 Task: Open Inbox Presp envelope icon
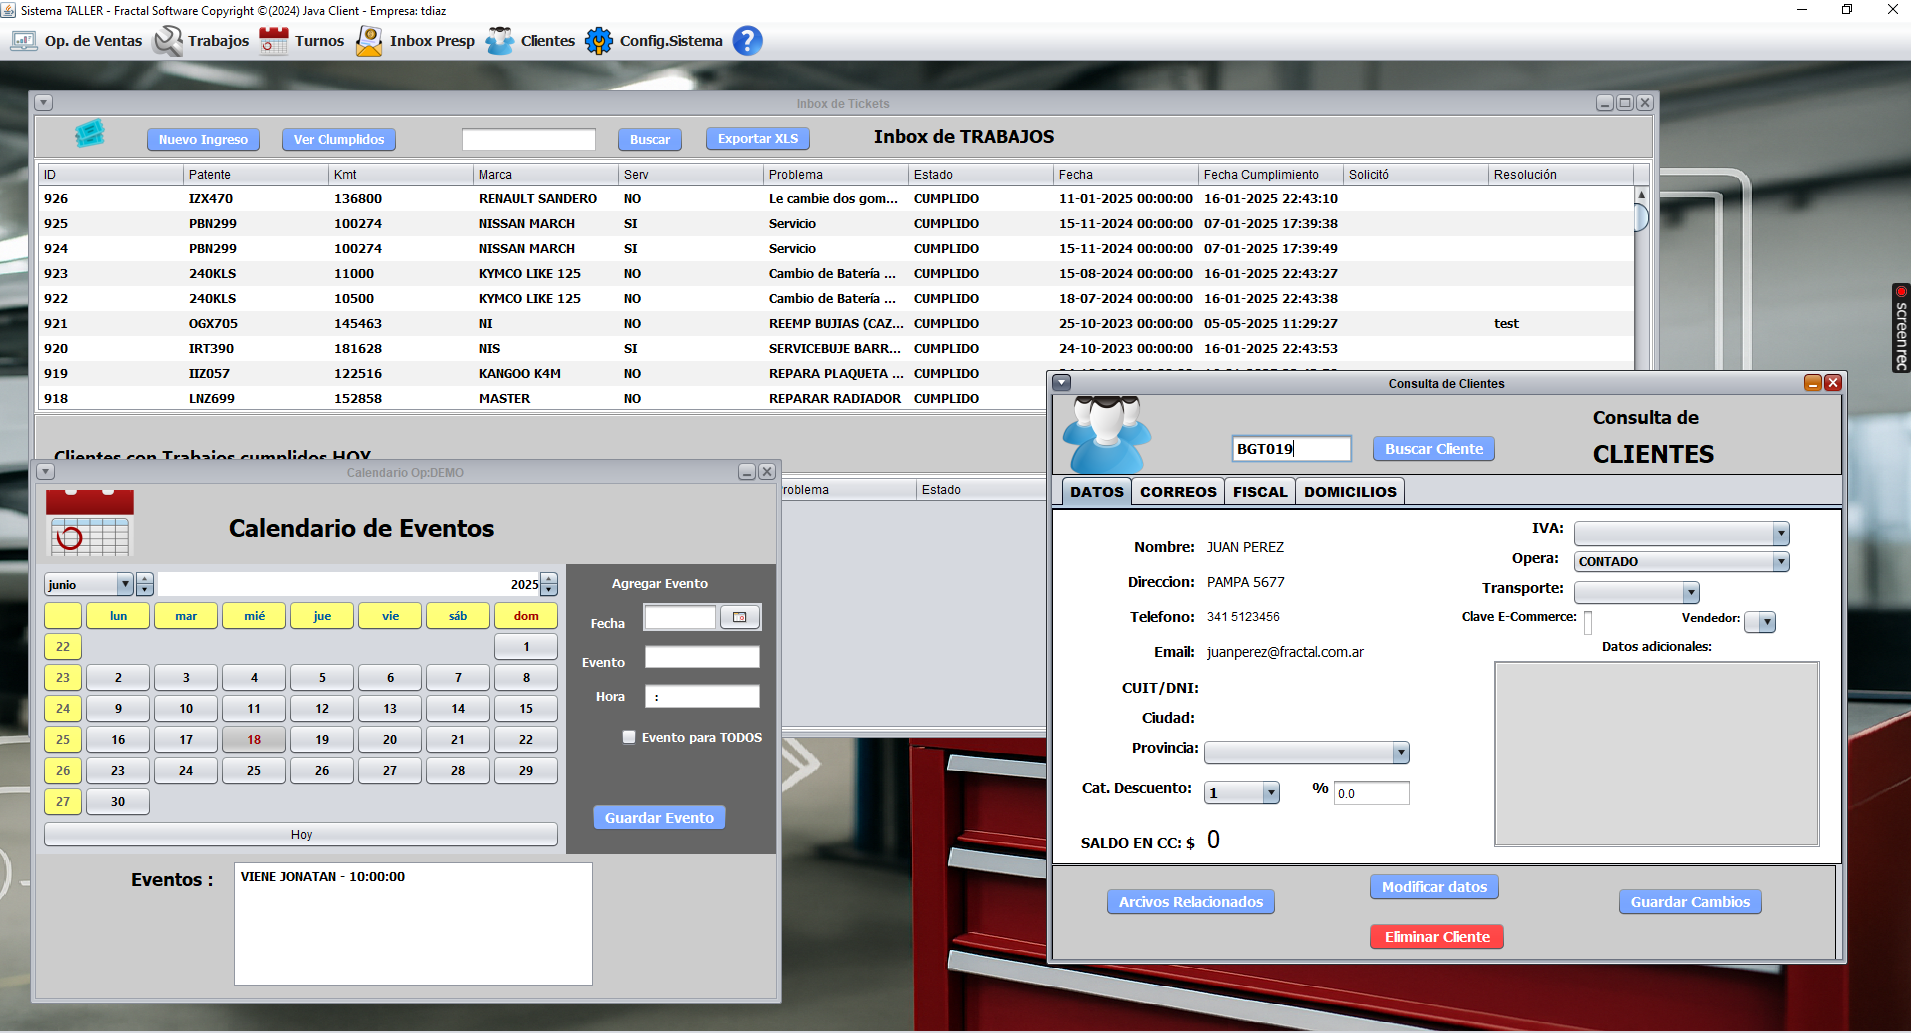click(x=369, y=41)
